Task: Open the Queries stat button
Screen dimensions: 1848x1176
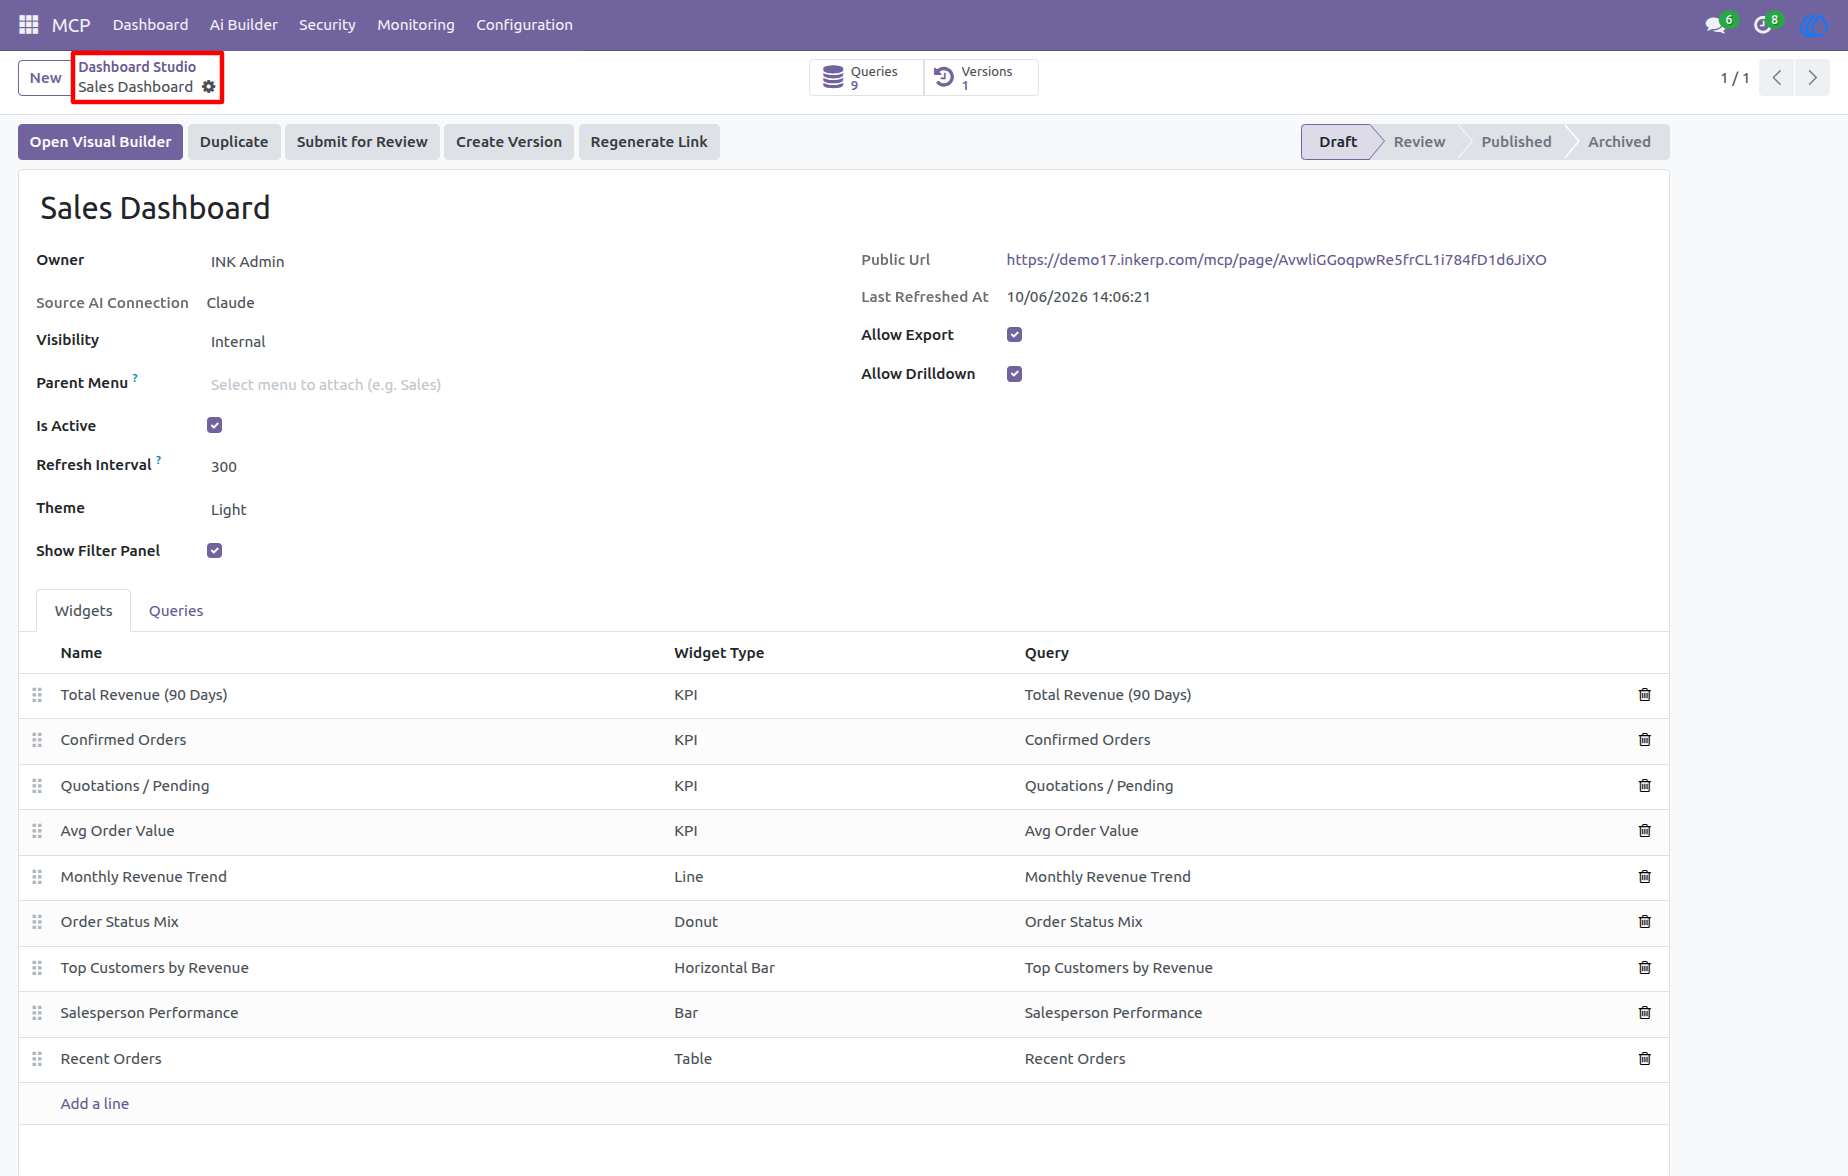Action: 866,77
